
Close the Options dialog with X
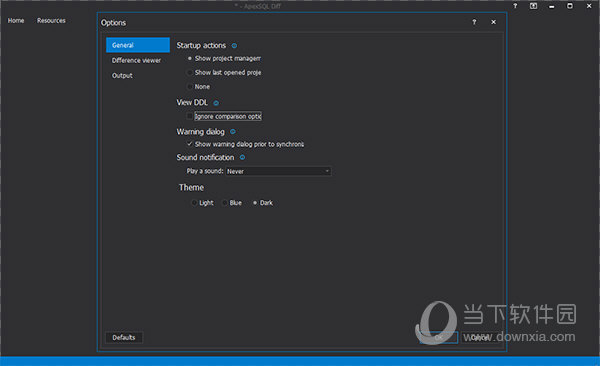[x=493, y=22]
